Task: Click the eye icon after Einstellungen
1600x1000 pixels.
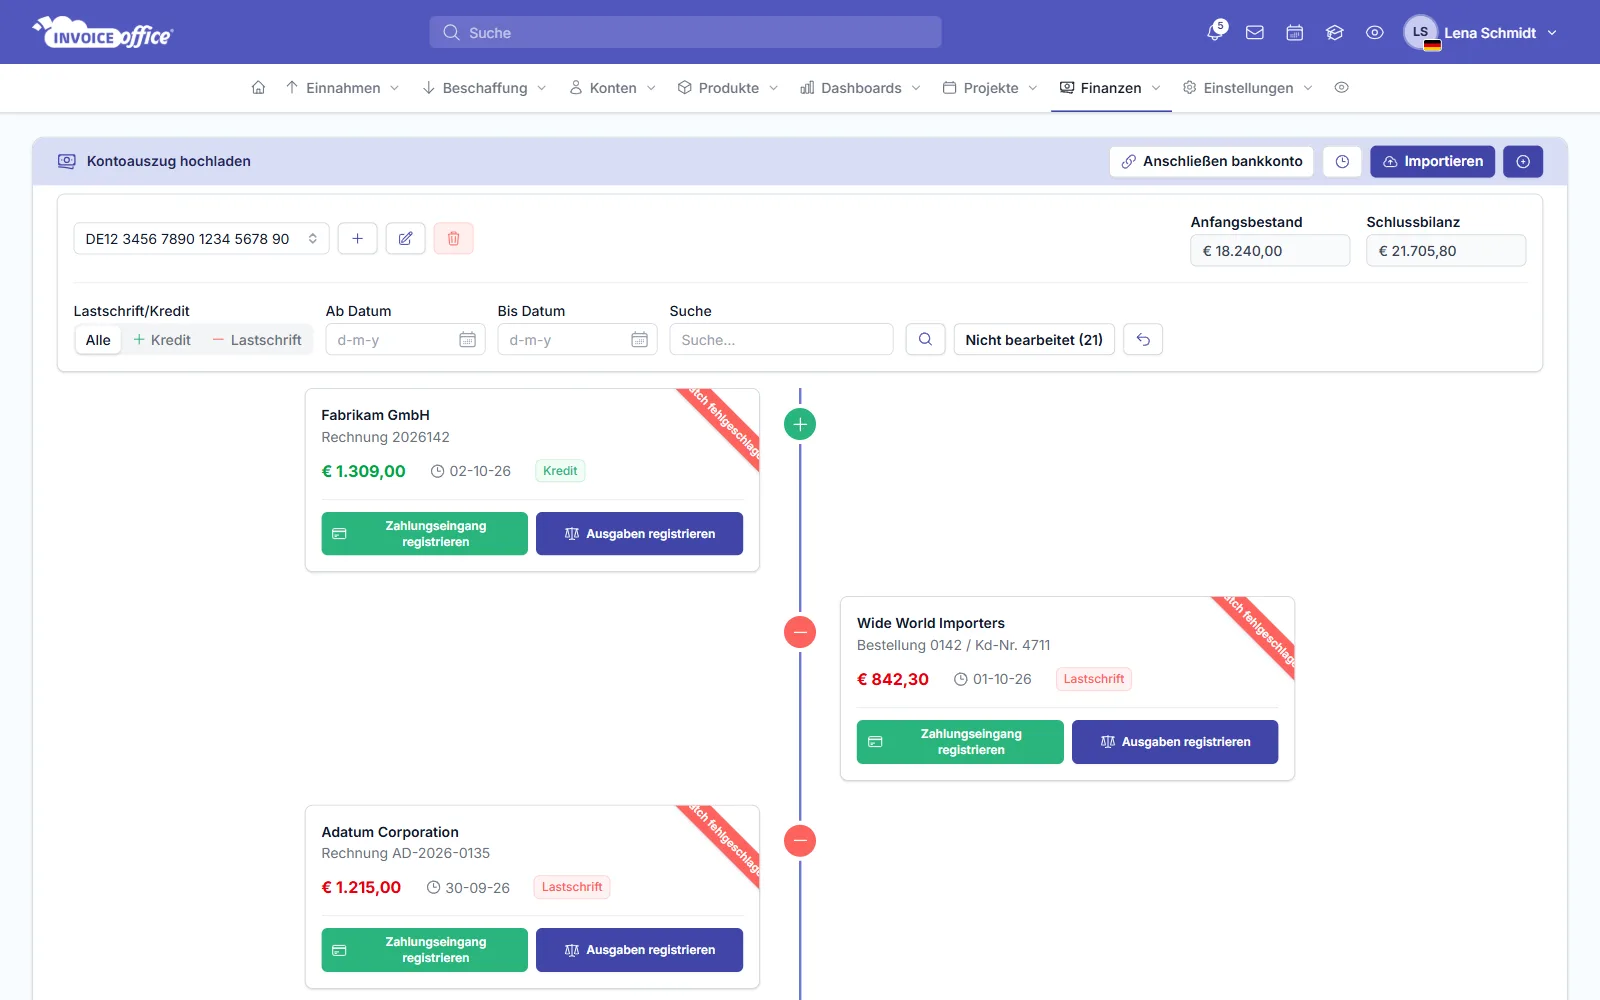Action: (x=1342, y=87)
